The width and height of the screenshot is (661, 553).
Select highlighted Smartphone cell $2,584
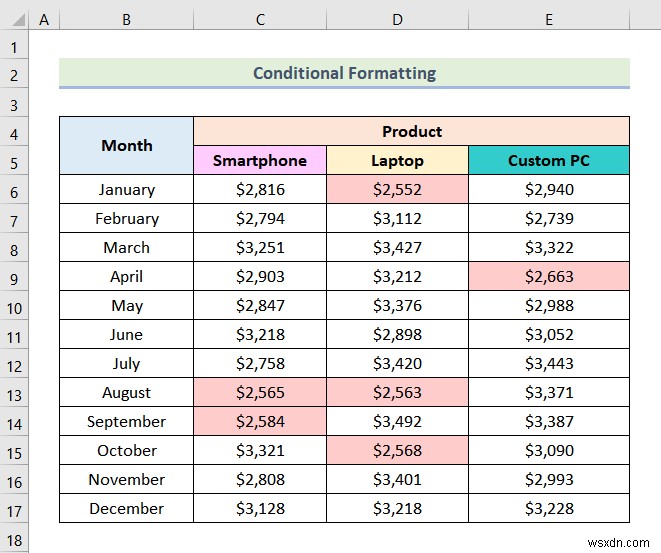[x=260, y=421]
